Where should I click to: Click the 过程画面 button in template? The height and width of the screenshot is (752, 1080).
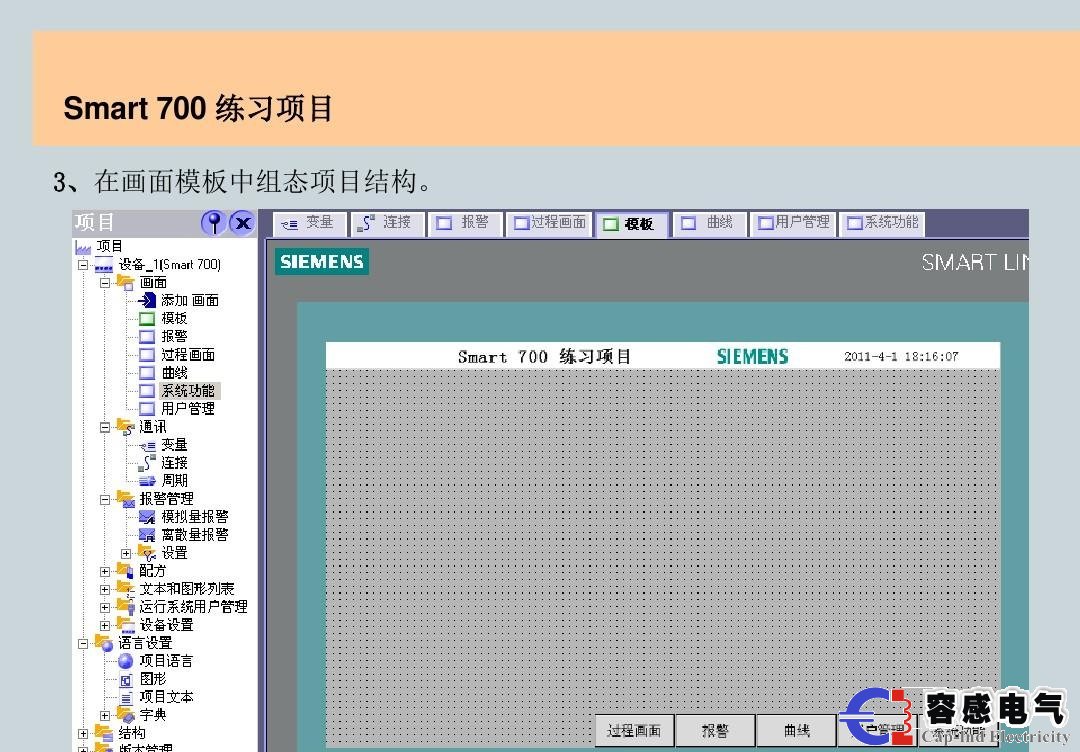[x=634, y=730]
